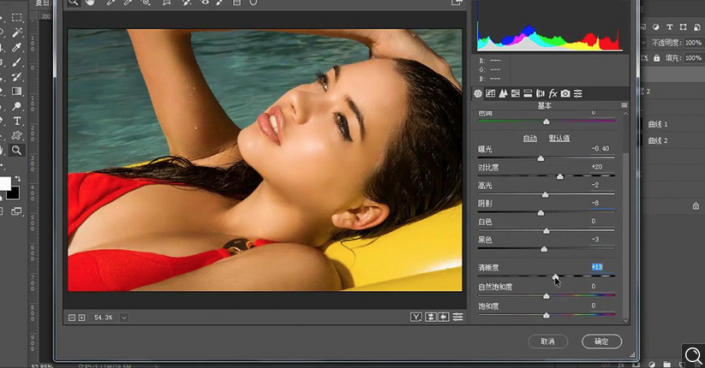Click the 对比度 contrast slider handle

[x=560, y=176]
